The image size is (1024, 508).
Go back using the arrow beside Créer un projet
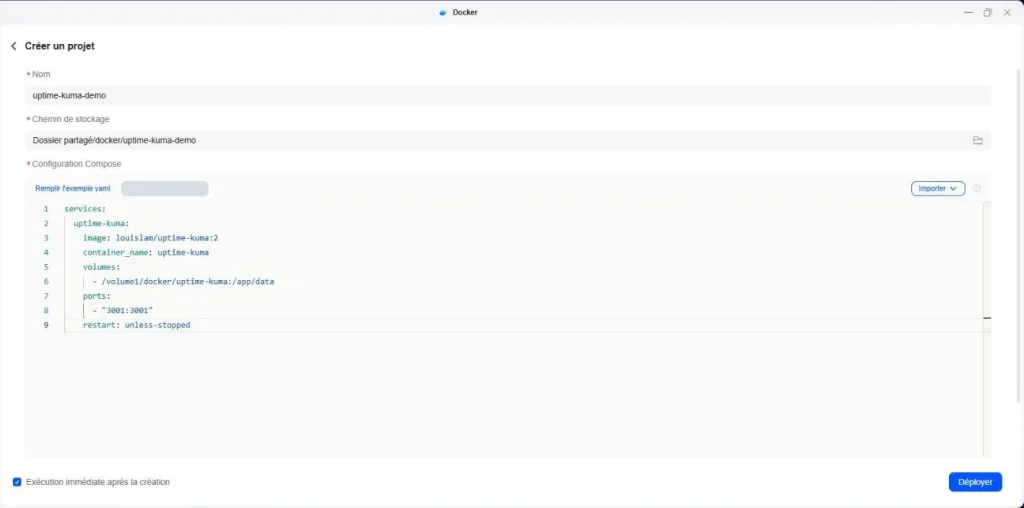point(14,46)
